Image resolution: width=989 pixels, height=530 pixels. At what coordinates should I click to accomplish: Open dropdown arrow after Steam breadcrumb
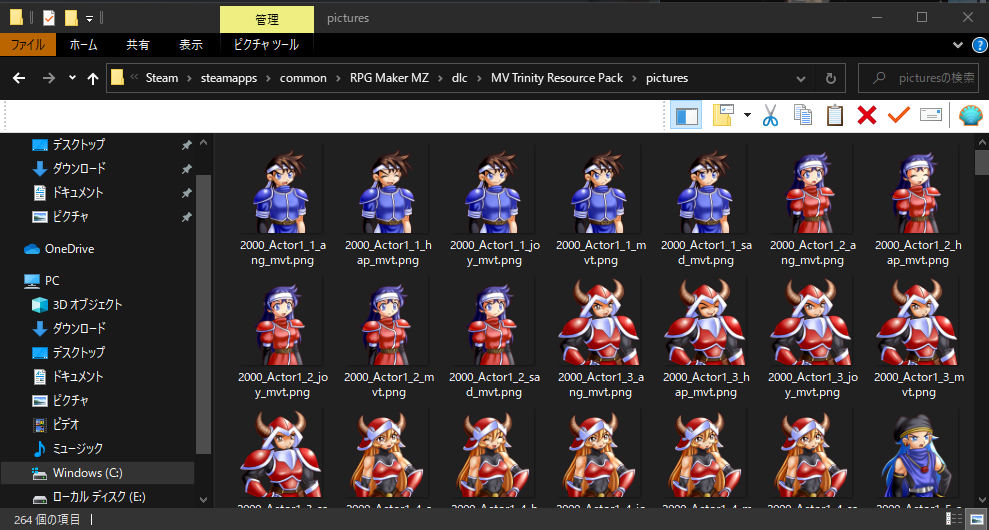click(189, 78)
